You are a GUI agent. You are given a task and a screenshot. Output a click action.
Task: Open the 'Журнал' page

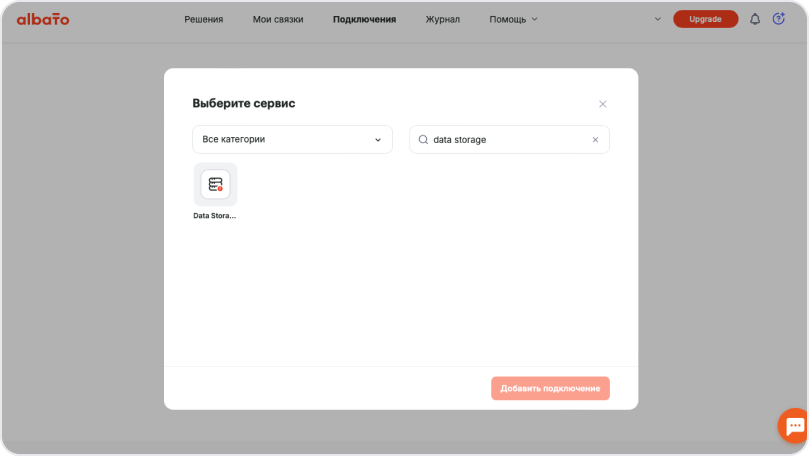click(x=442, y=19)
